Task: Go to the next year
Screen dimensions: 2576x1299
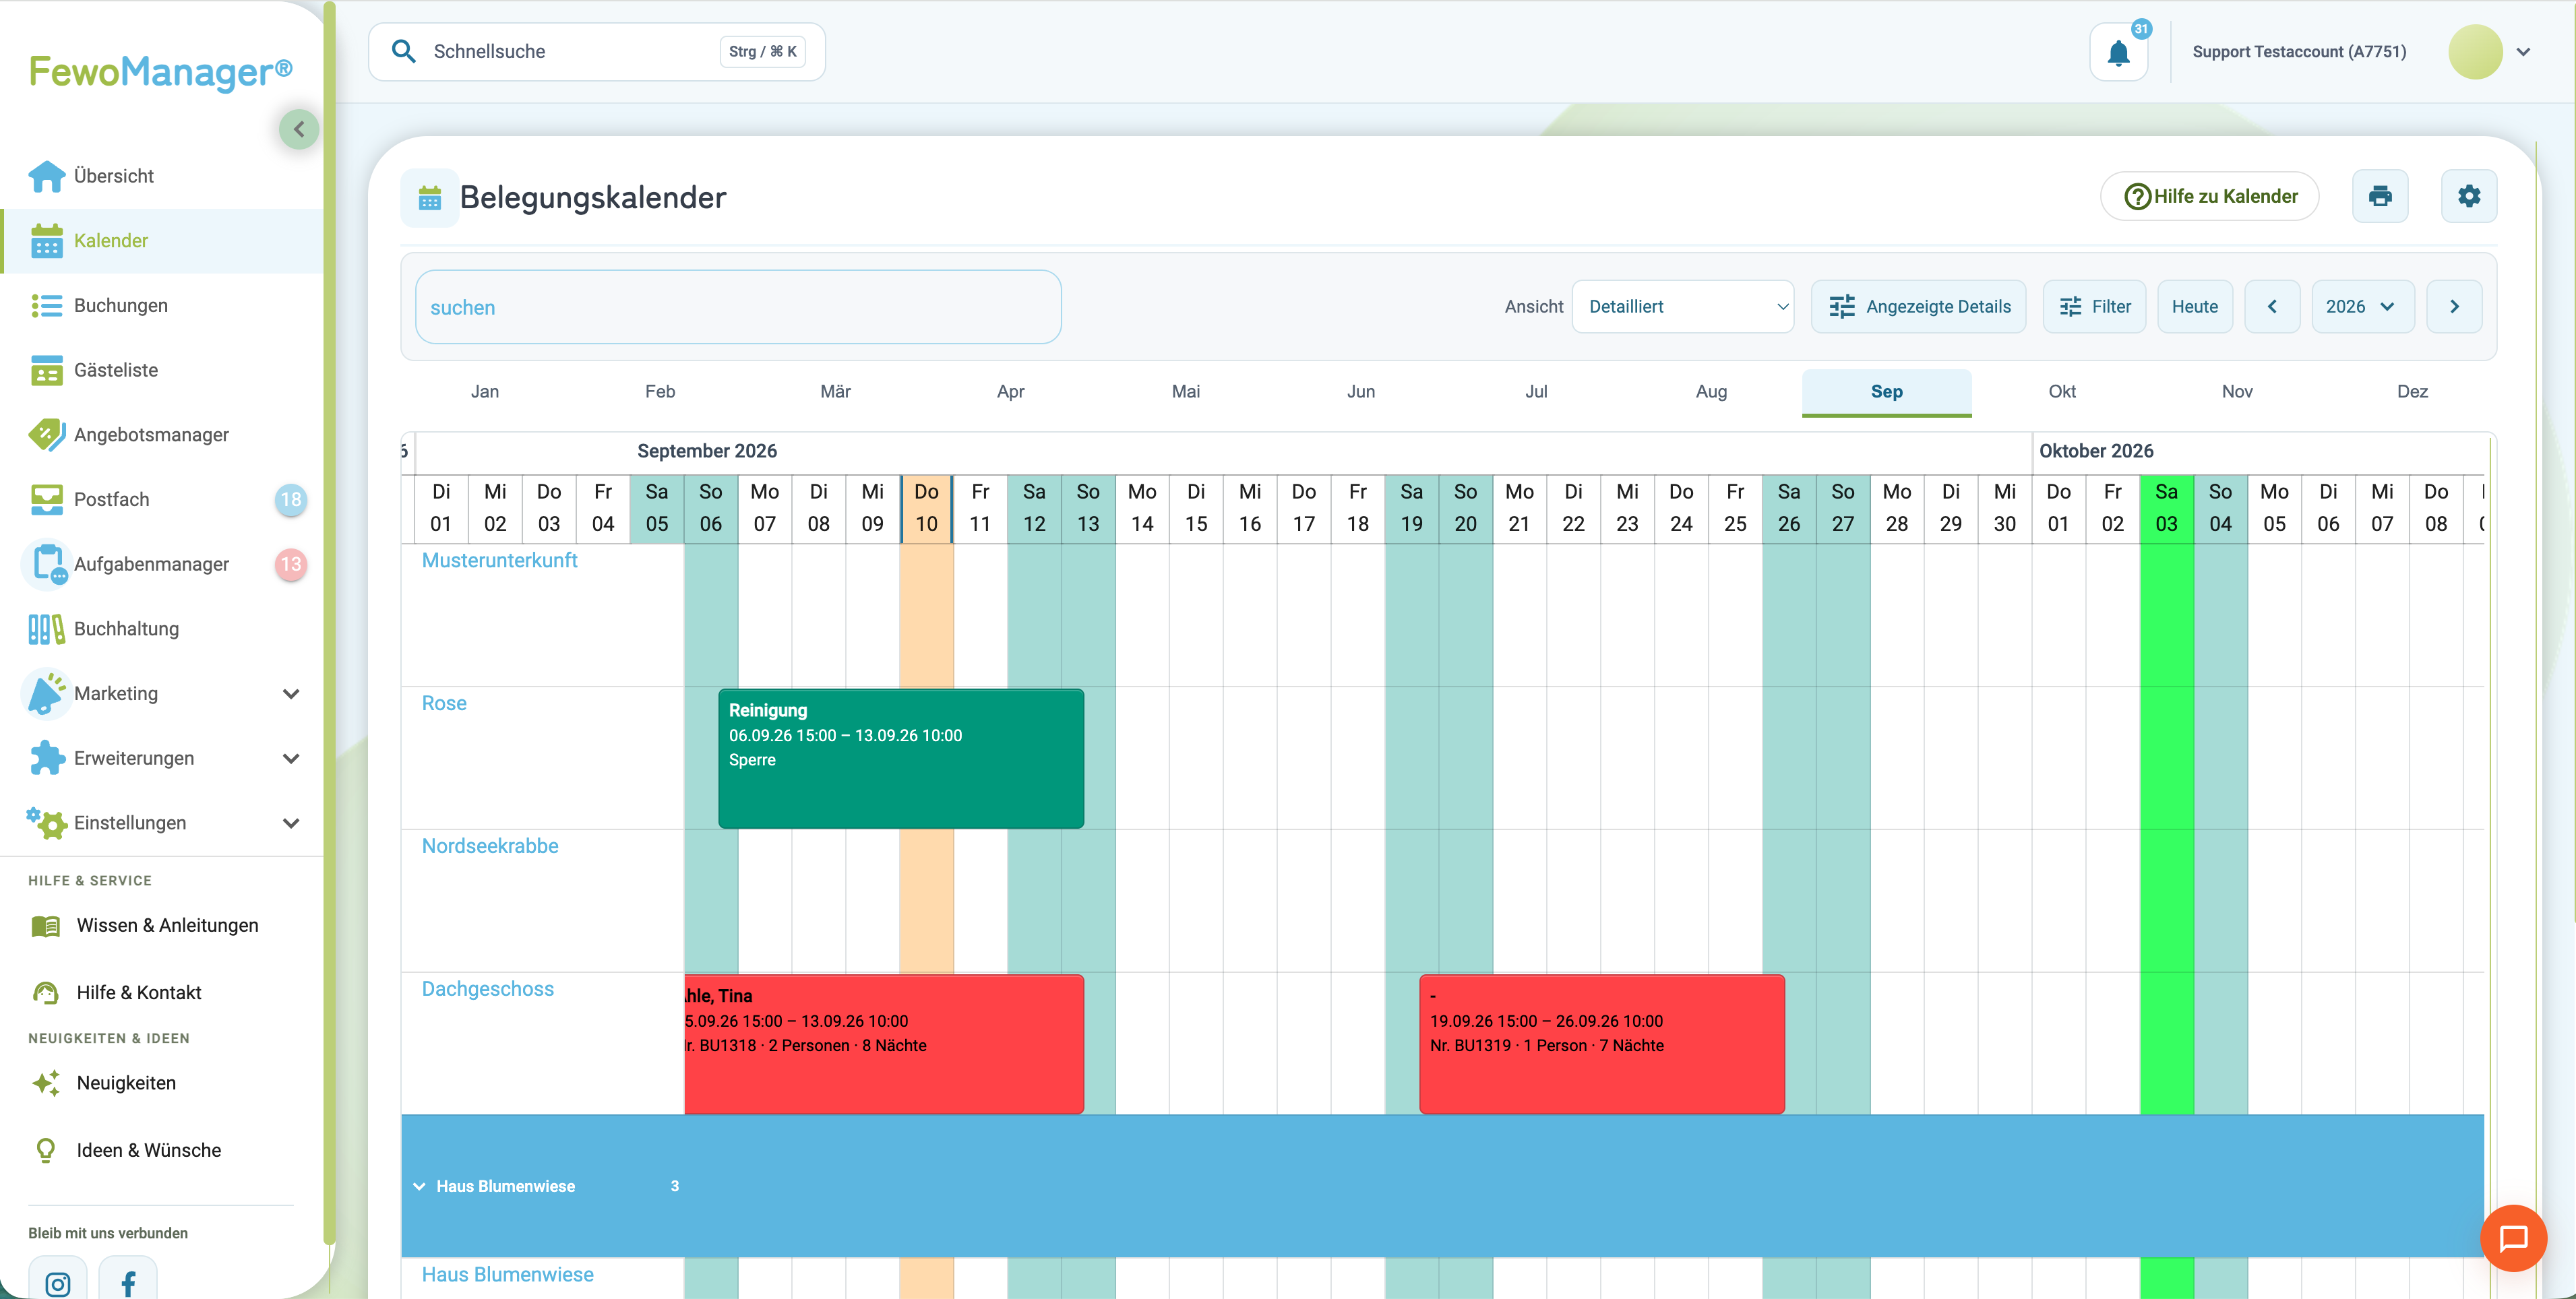Action: click(2454, 307)
